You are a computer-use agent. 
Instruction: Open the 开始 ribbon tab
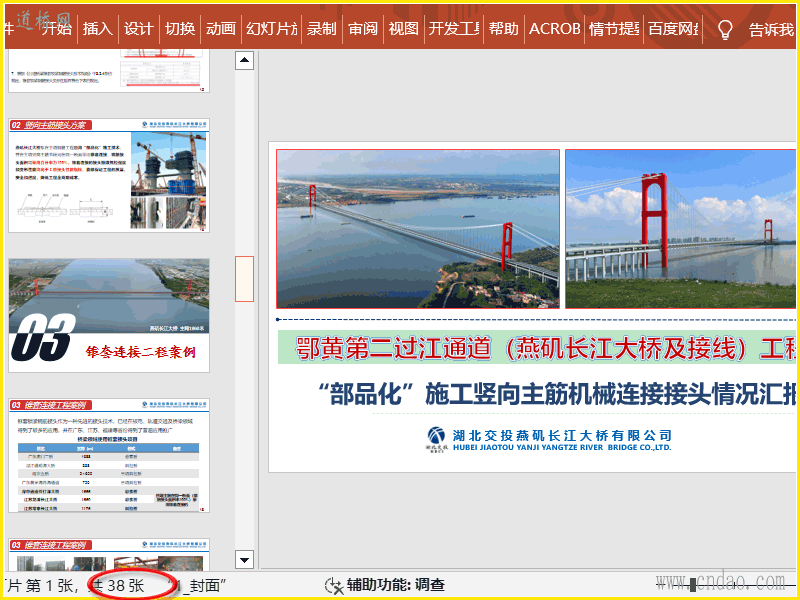point(57,29)
